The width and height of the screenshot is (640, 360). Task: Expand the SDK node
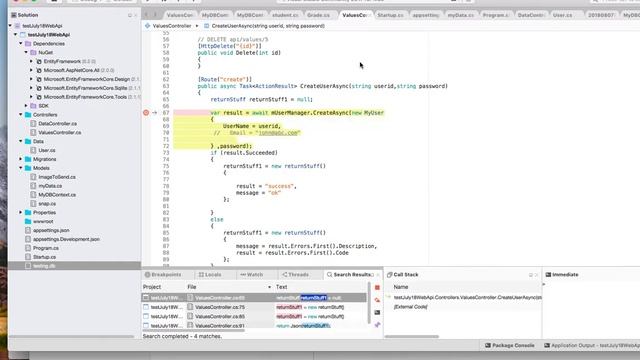click(x=26, y=106)
